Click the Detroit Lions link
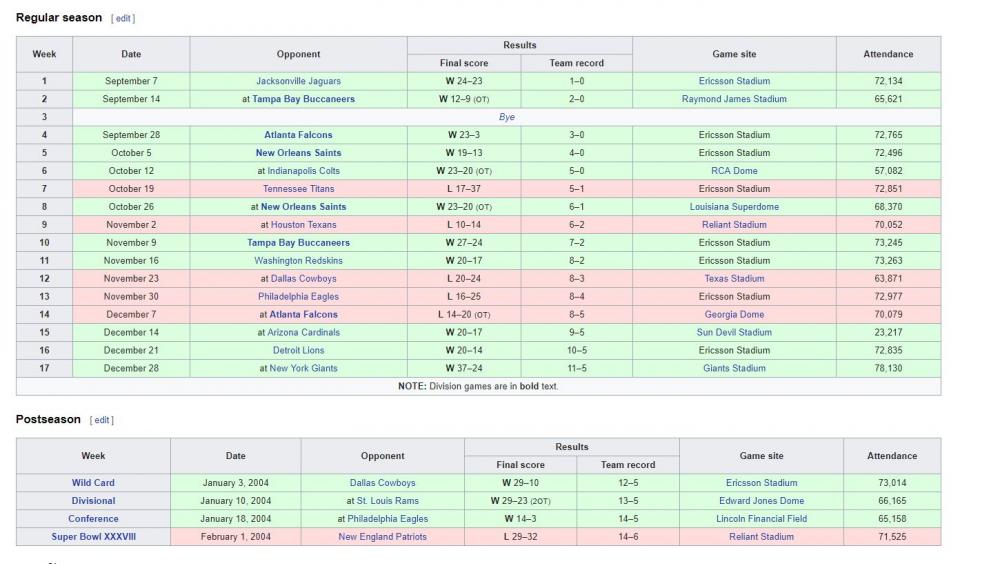 coord(298,351)
